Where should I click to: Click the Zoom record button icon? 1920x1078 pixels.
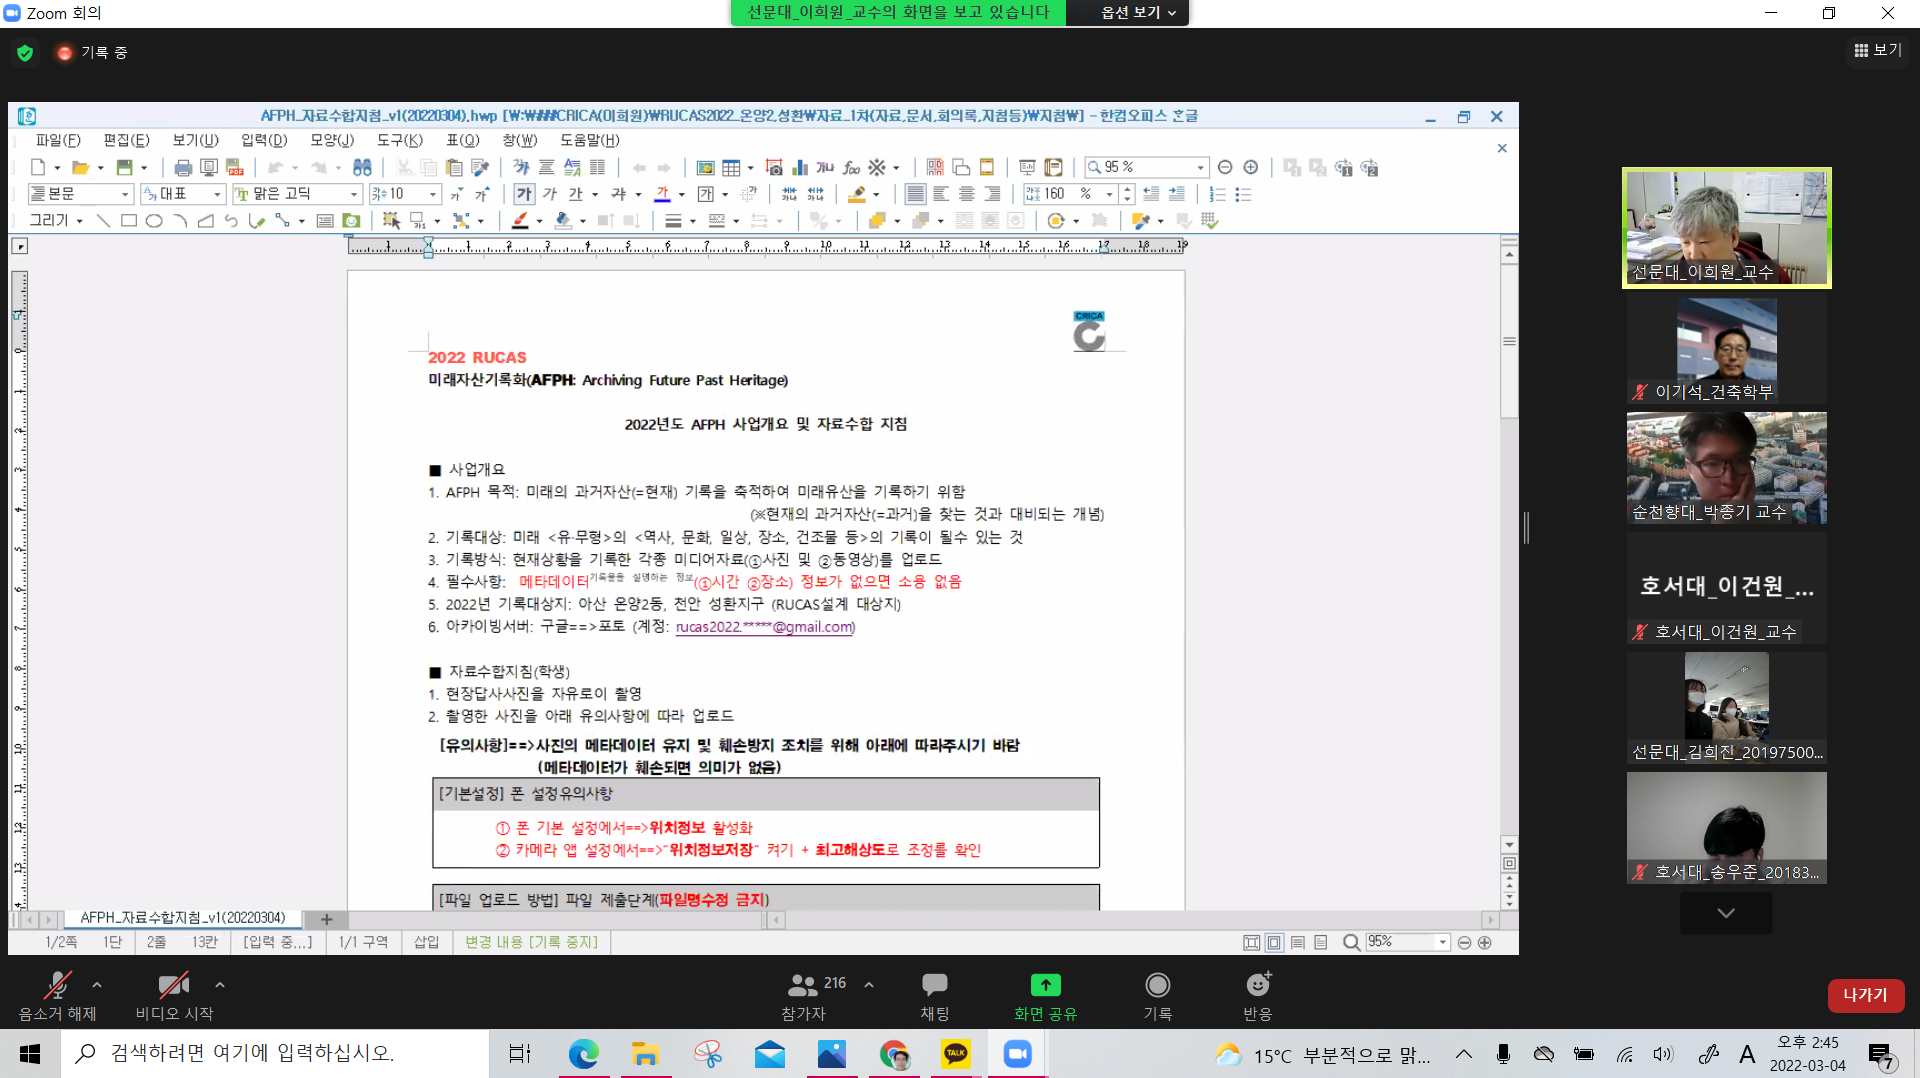(1157, 986)
